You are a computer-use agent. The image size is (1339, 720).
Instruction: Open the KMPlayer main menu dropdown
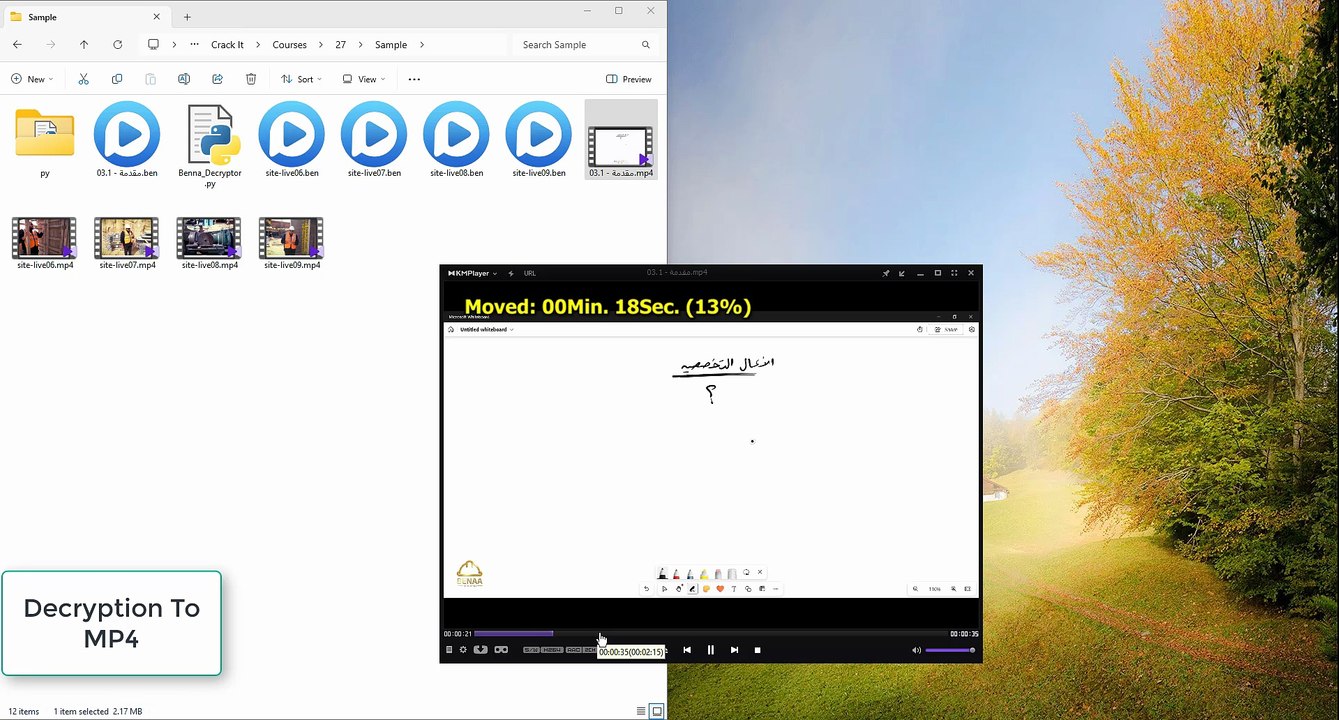tap(472, 273)
